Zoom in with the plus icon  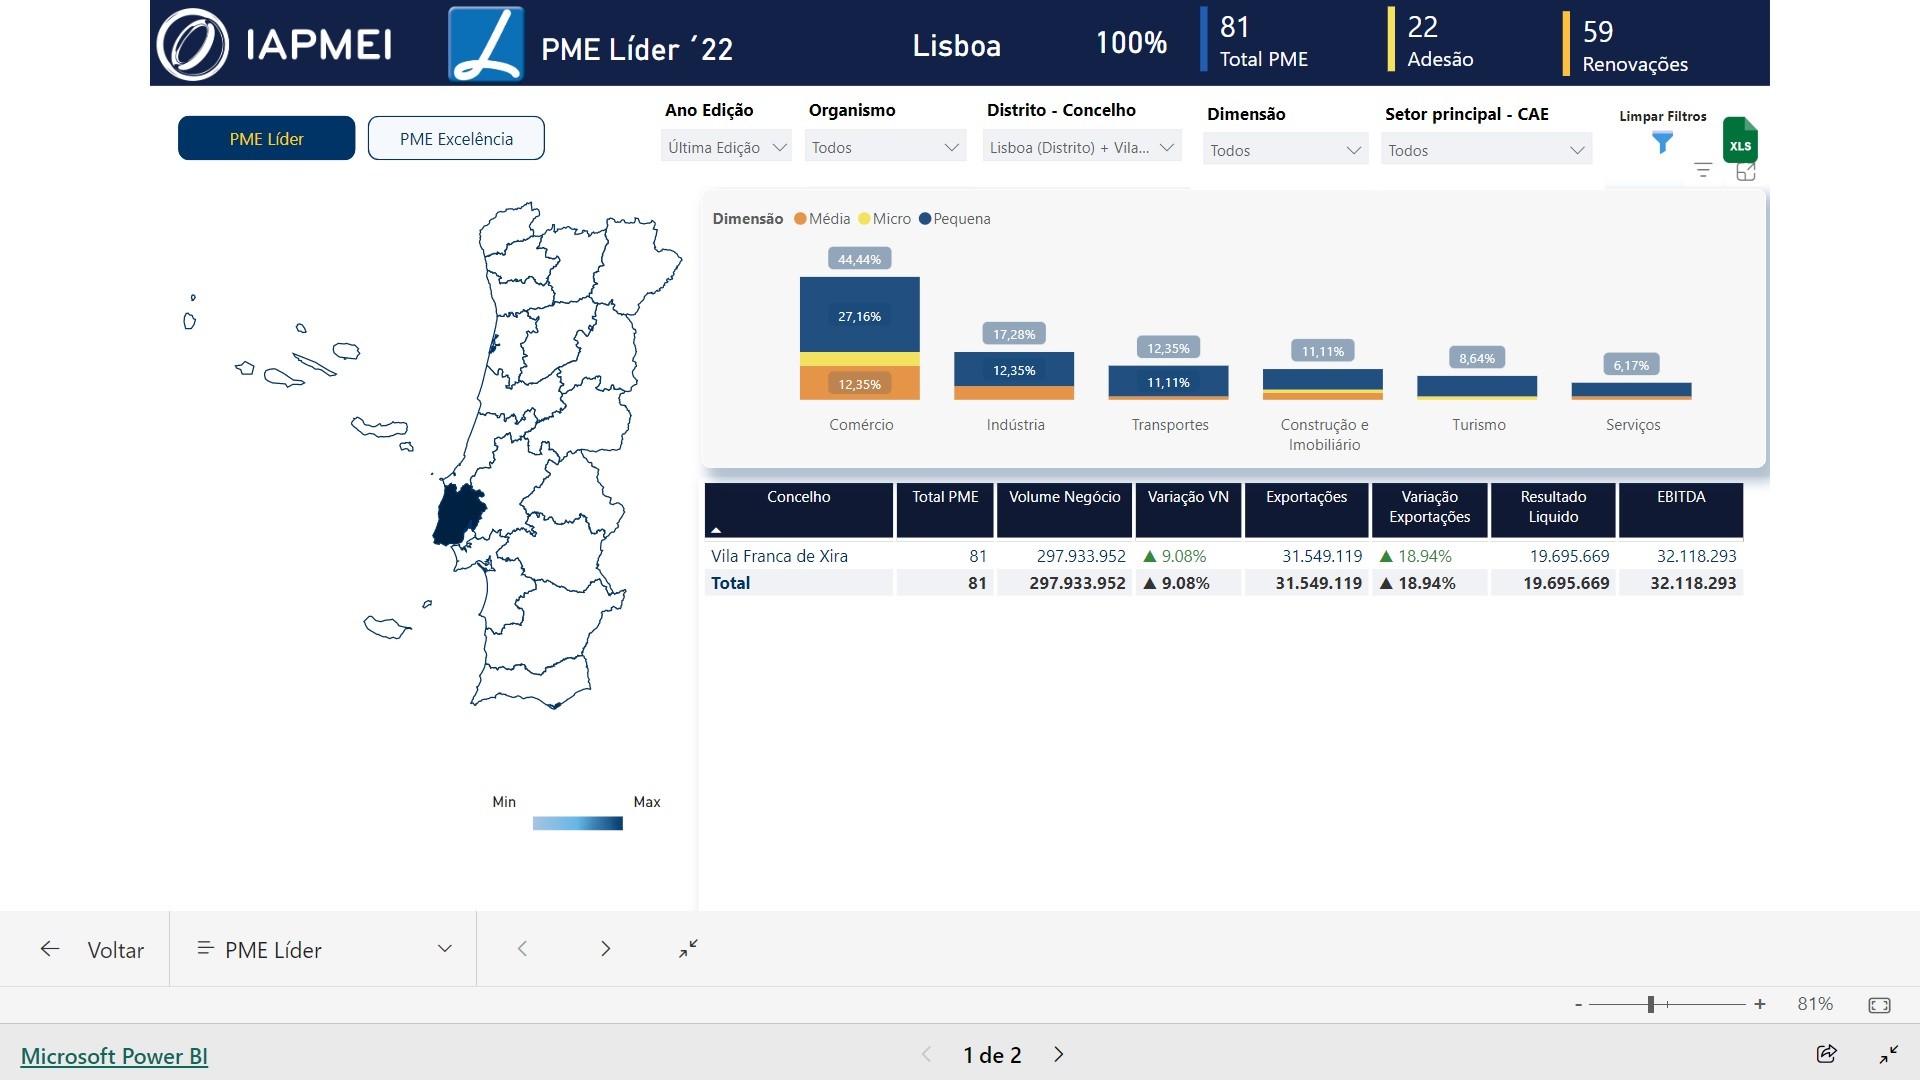(x=1760, y=1004)
